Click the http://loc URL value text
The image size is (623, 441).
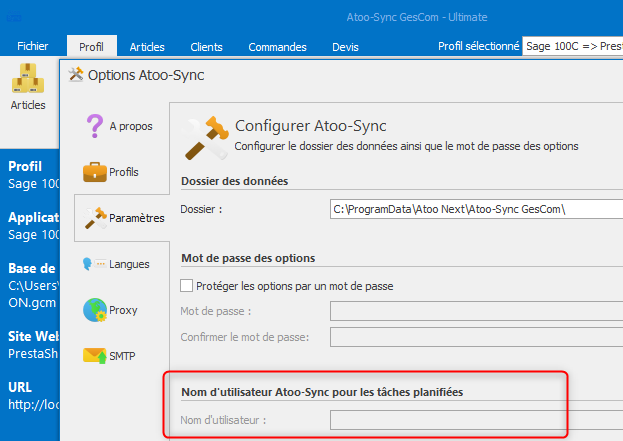click(x=34, y=404)
